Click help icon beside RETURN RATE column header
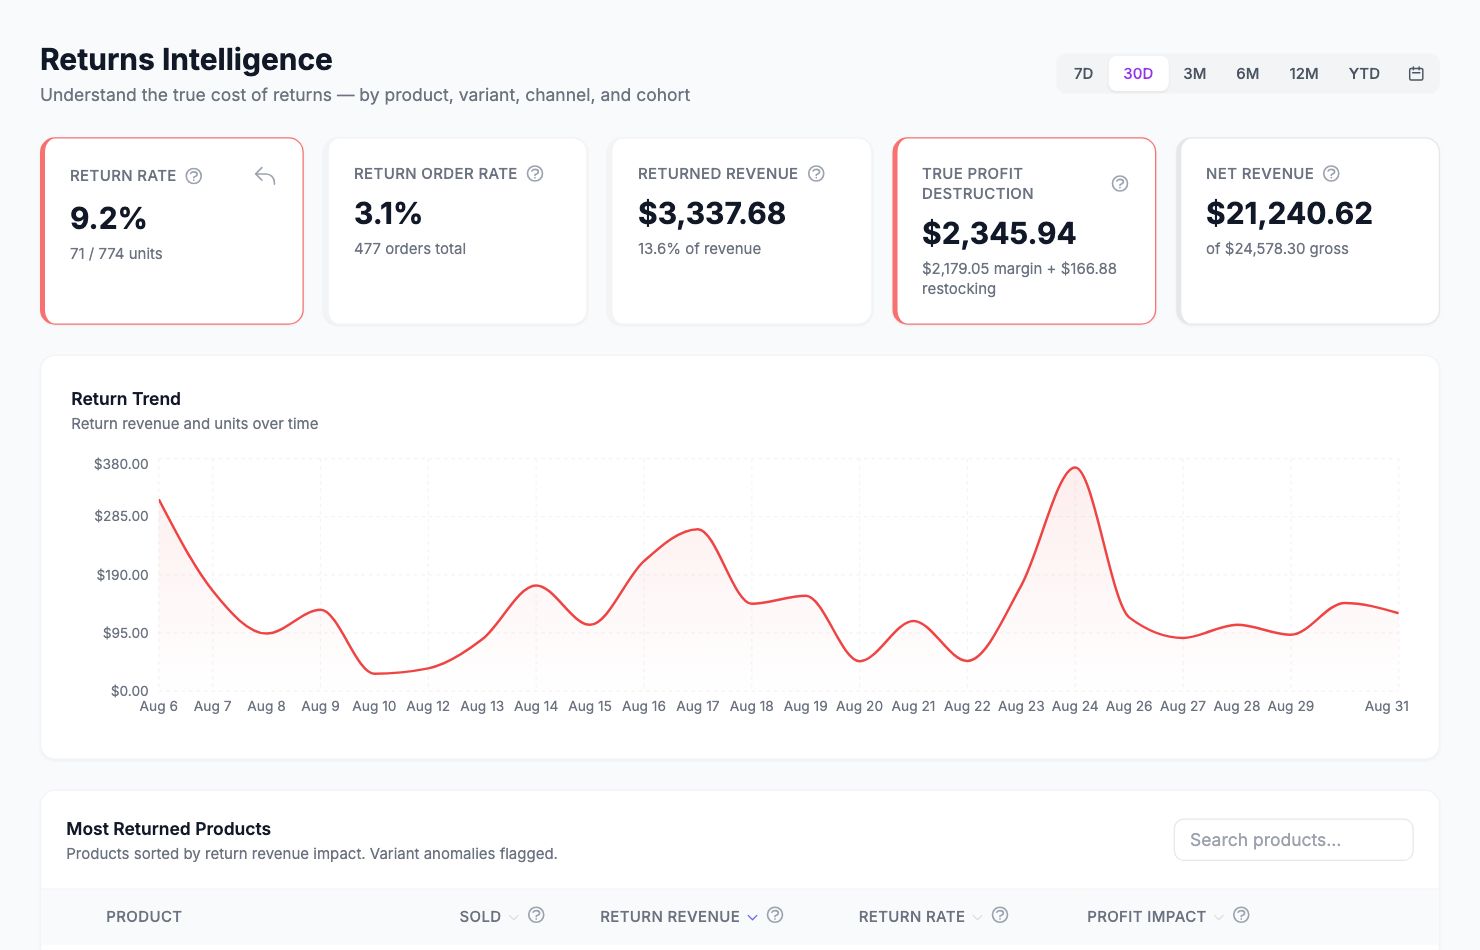This screenshot has height=950, width=1480. [x=1000, y=915]
